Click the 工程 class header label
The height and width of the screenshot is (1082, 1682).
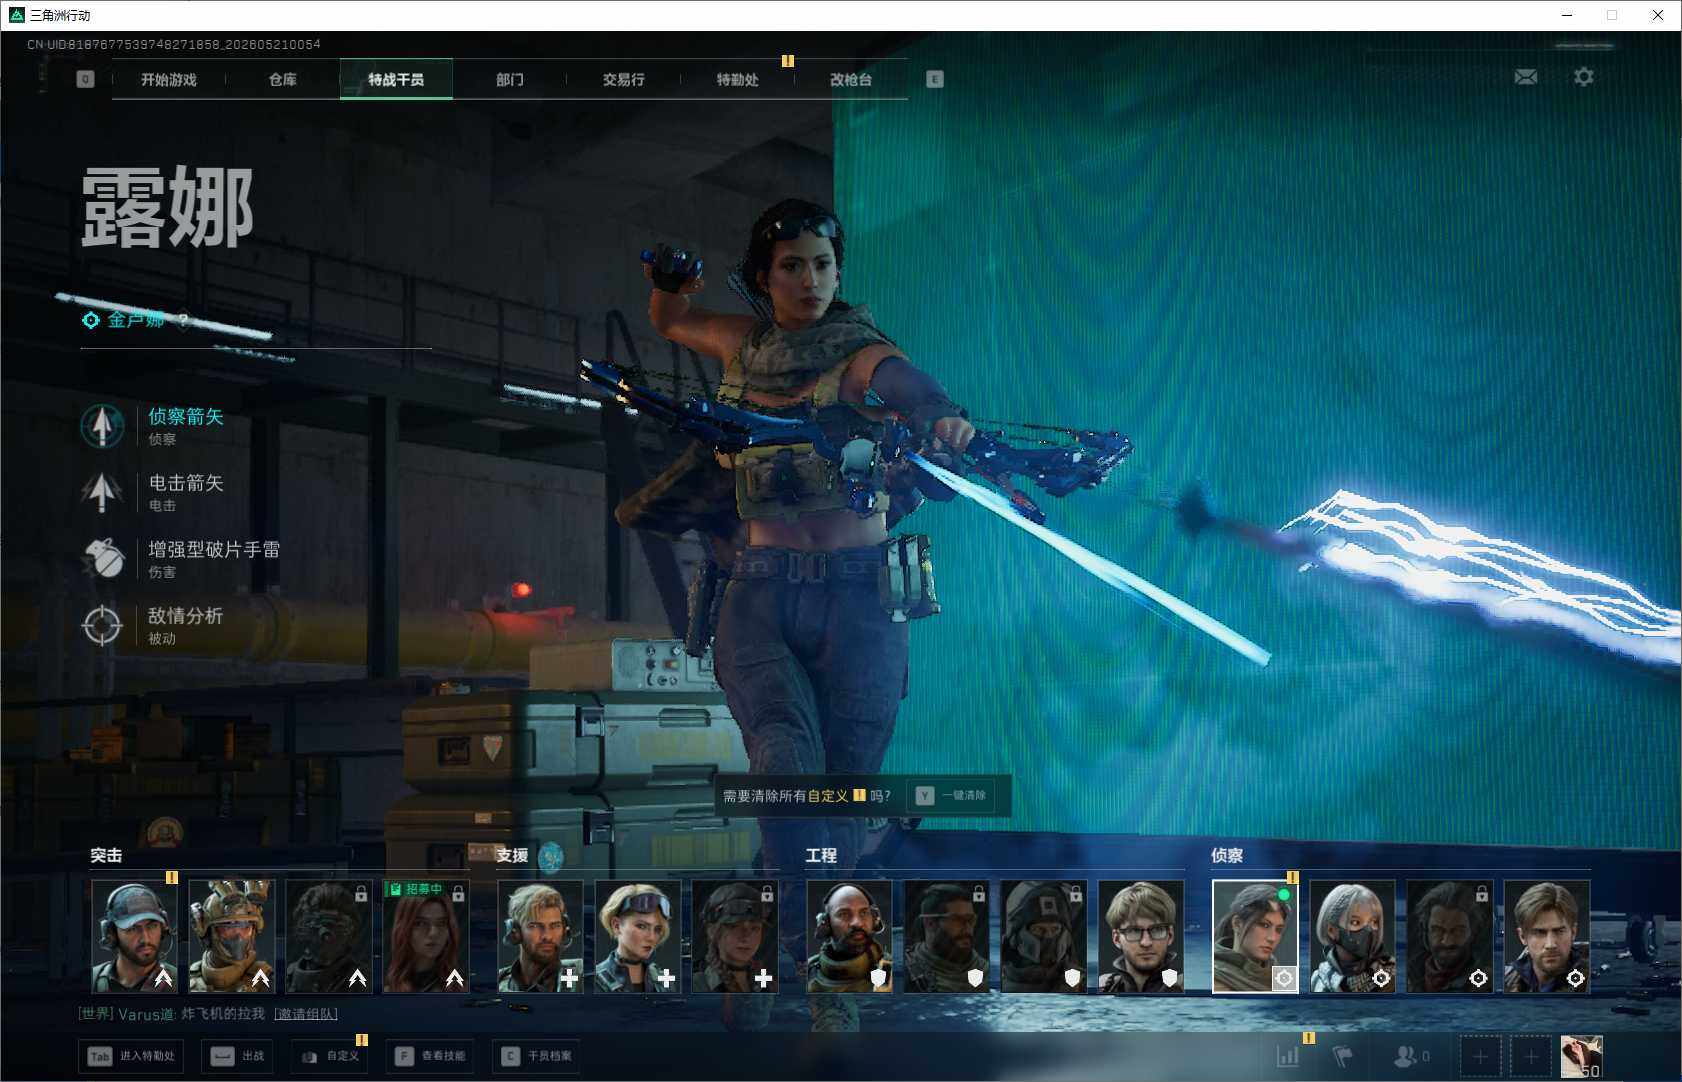pyautogui.click(x=821, y=856)
